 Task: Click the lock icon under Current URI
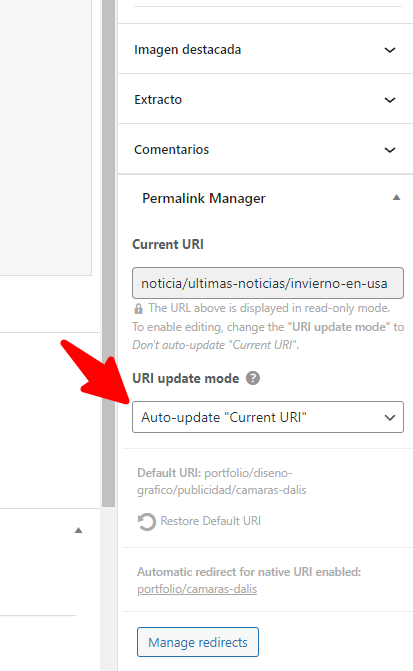point(138,309)
